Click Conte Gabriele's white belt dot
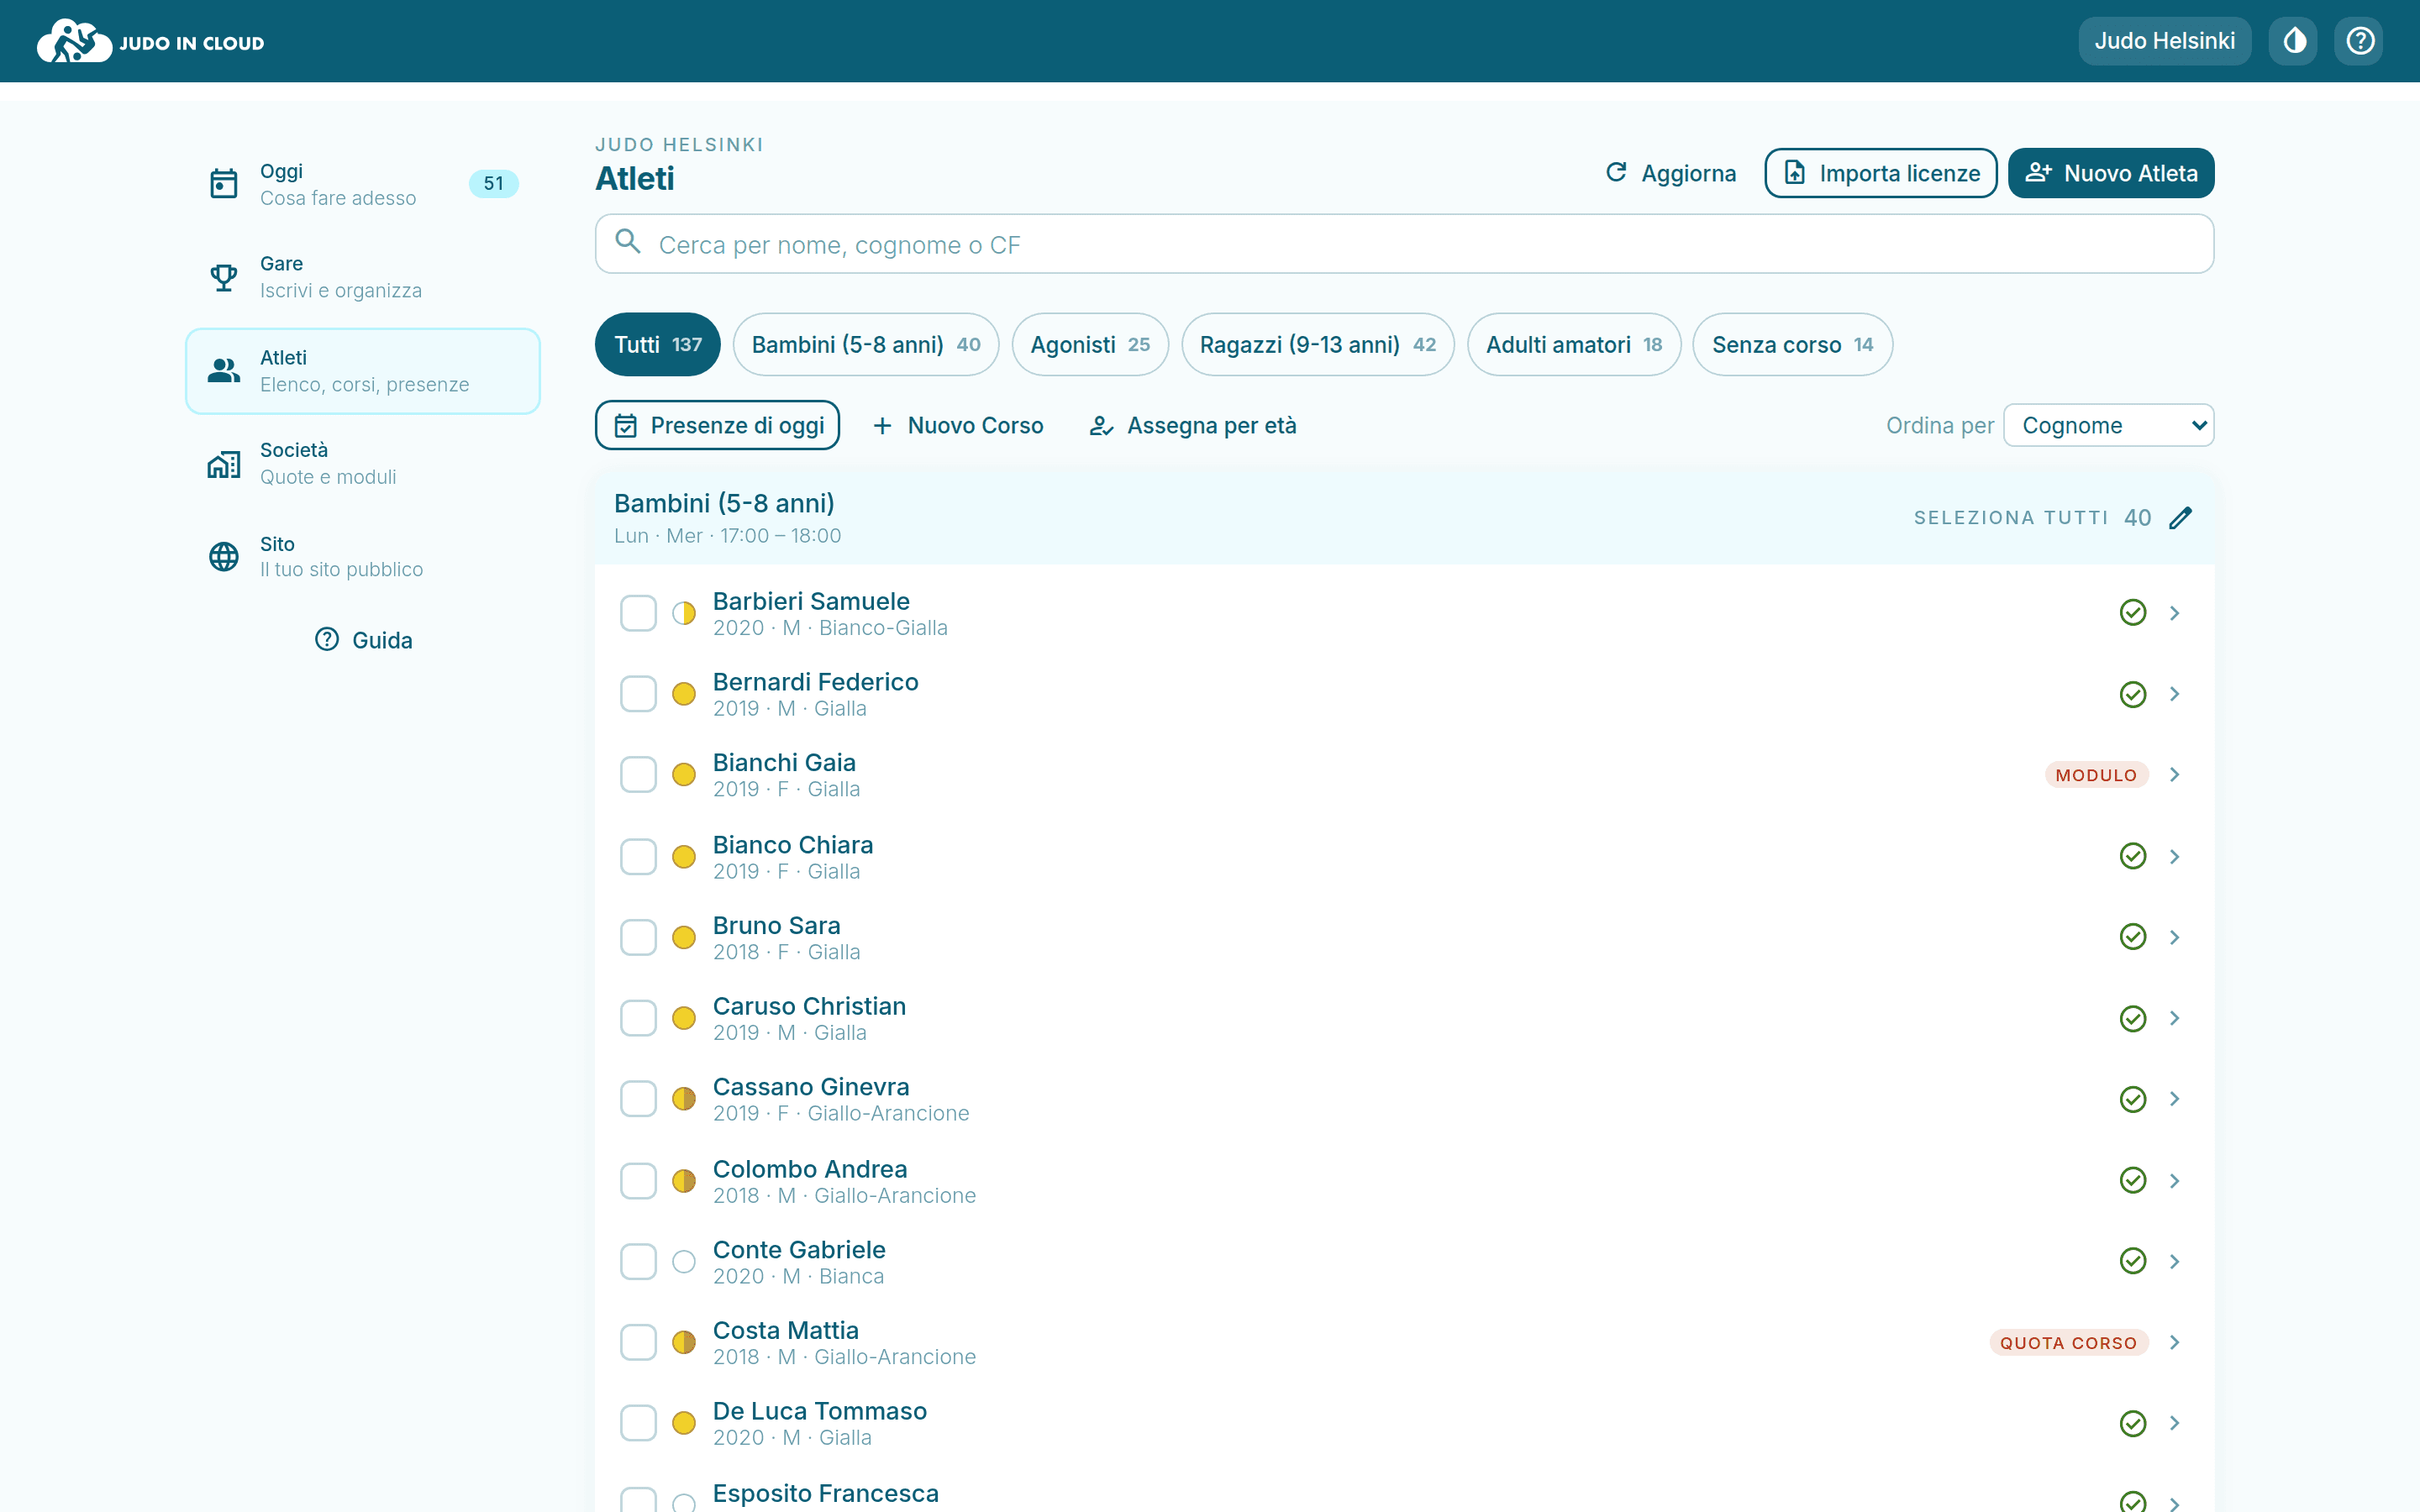 [684, 1262]
